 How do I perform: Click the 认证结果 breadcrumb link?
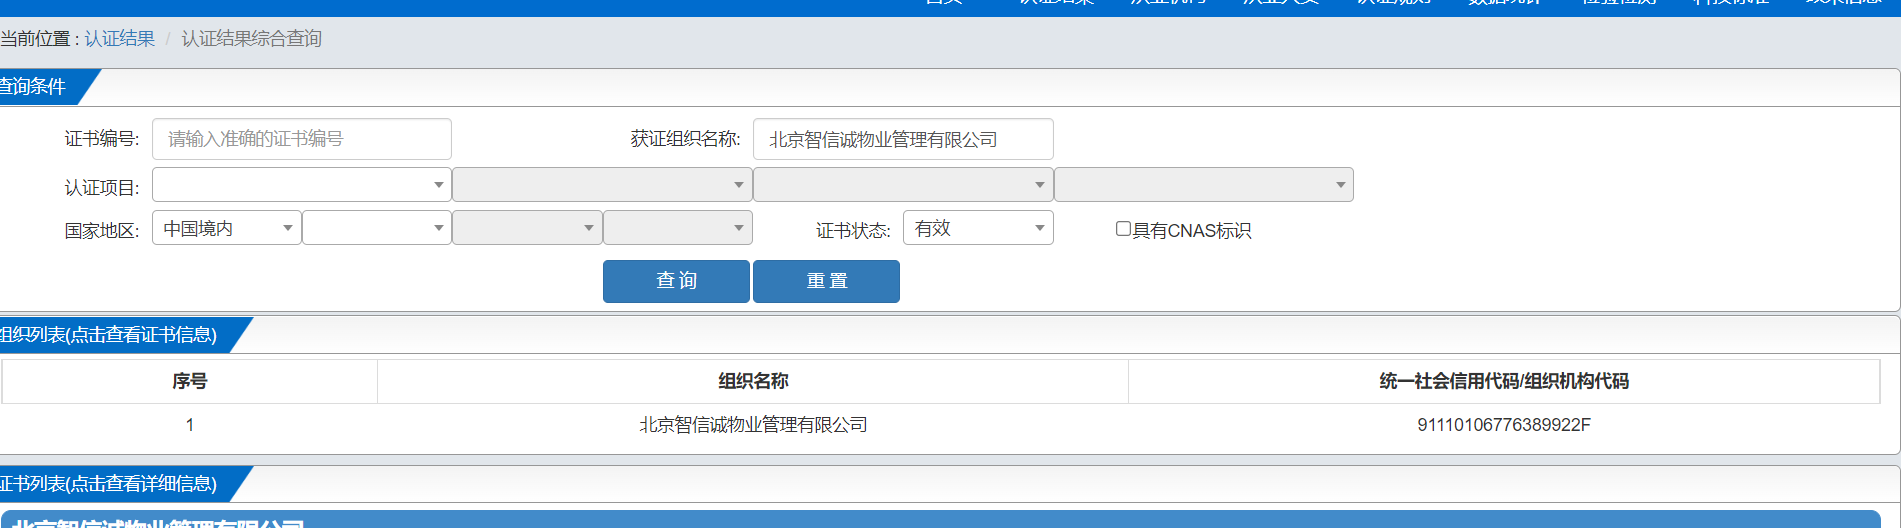click(x=119, y=38)
